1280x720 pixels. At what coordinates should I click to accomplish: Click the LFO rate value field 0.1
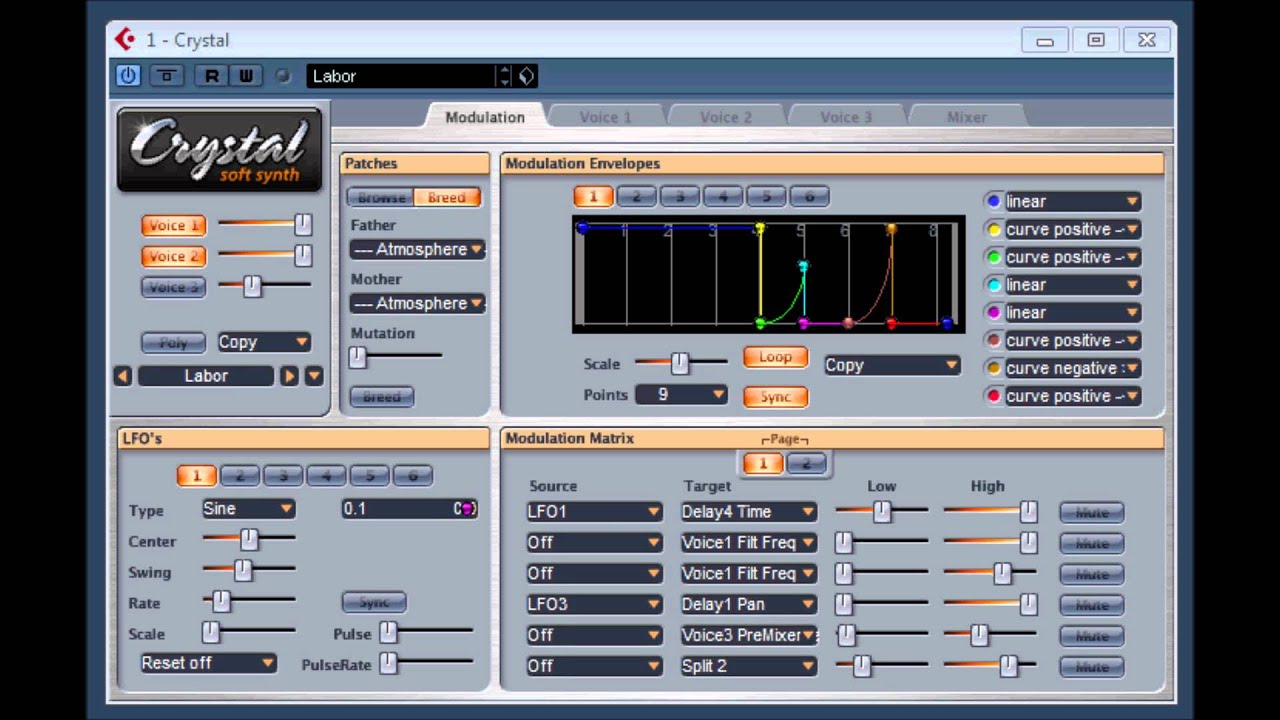[410, 509]
